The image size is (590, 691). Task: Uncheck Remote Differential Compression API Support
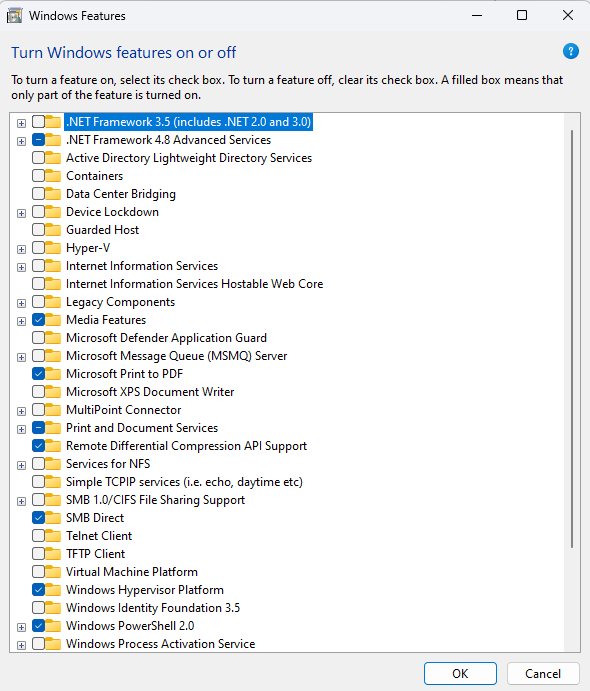click(x=38, y=446)
